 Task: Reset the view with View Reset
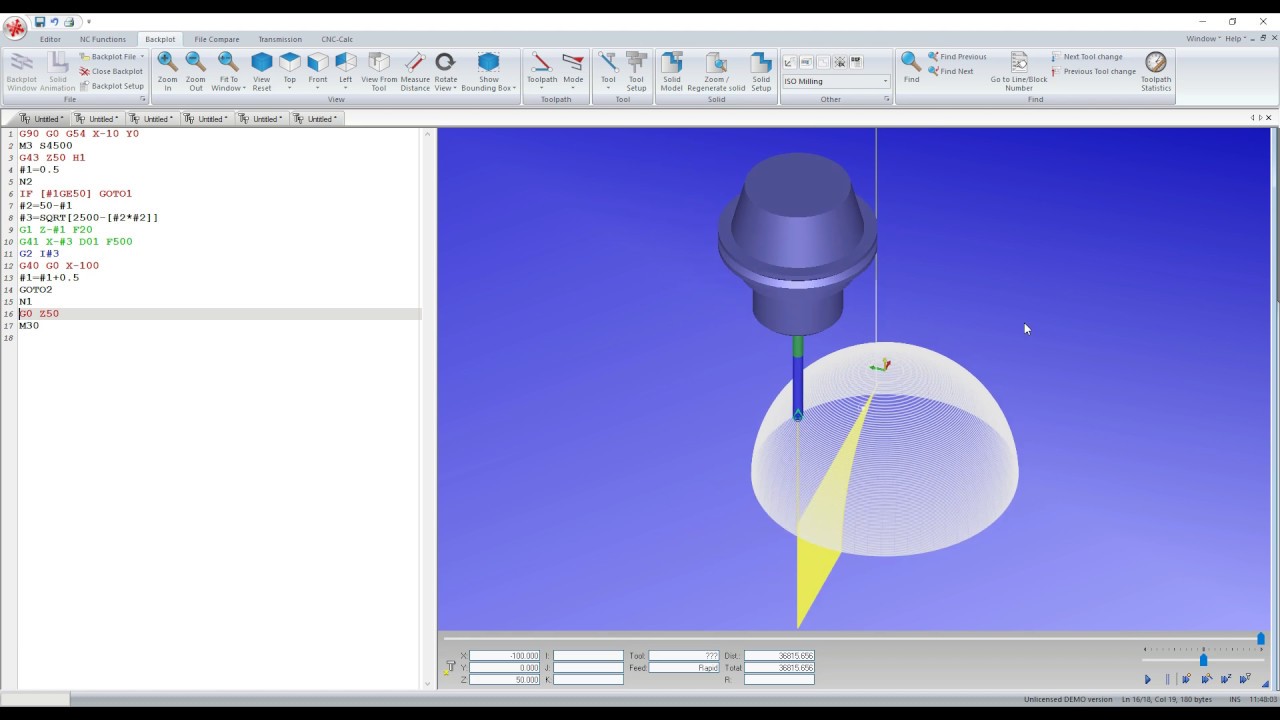[261, 71]
